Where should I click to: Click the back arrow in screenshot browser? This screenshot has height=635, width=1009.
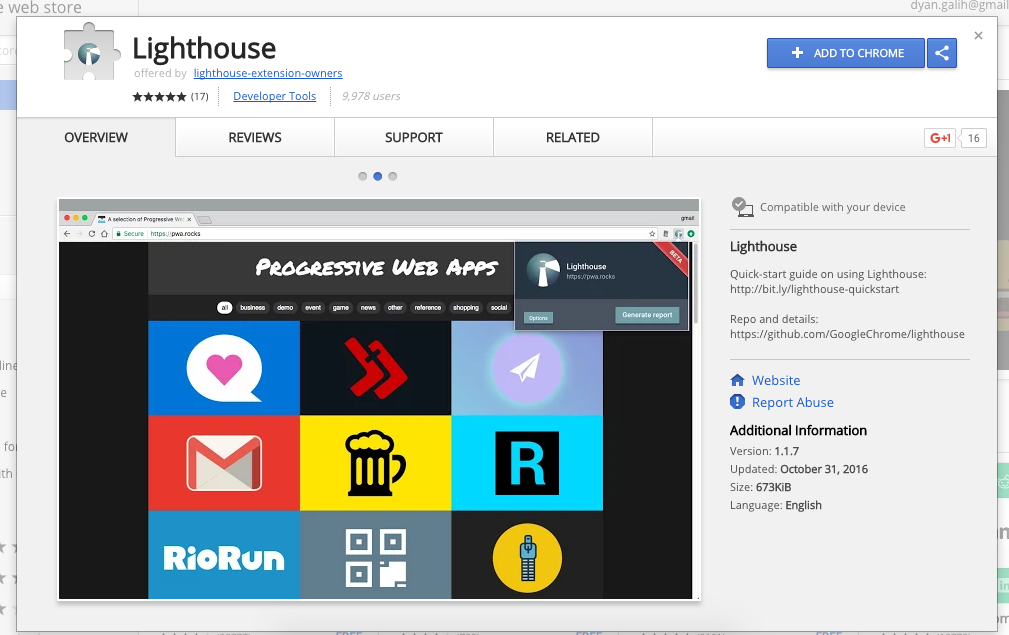67,234
